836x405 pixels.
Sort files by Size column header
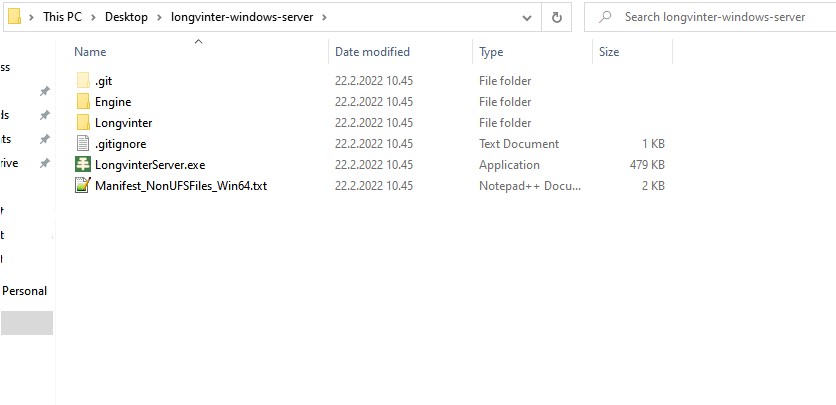coord(609,52)
